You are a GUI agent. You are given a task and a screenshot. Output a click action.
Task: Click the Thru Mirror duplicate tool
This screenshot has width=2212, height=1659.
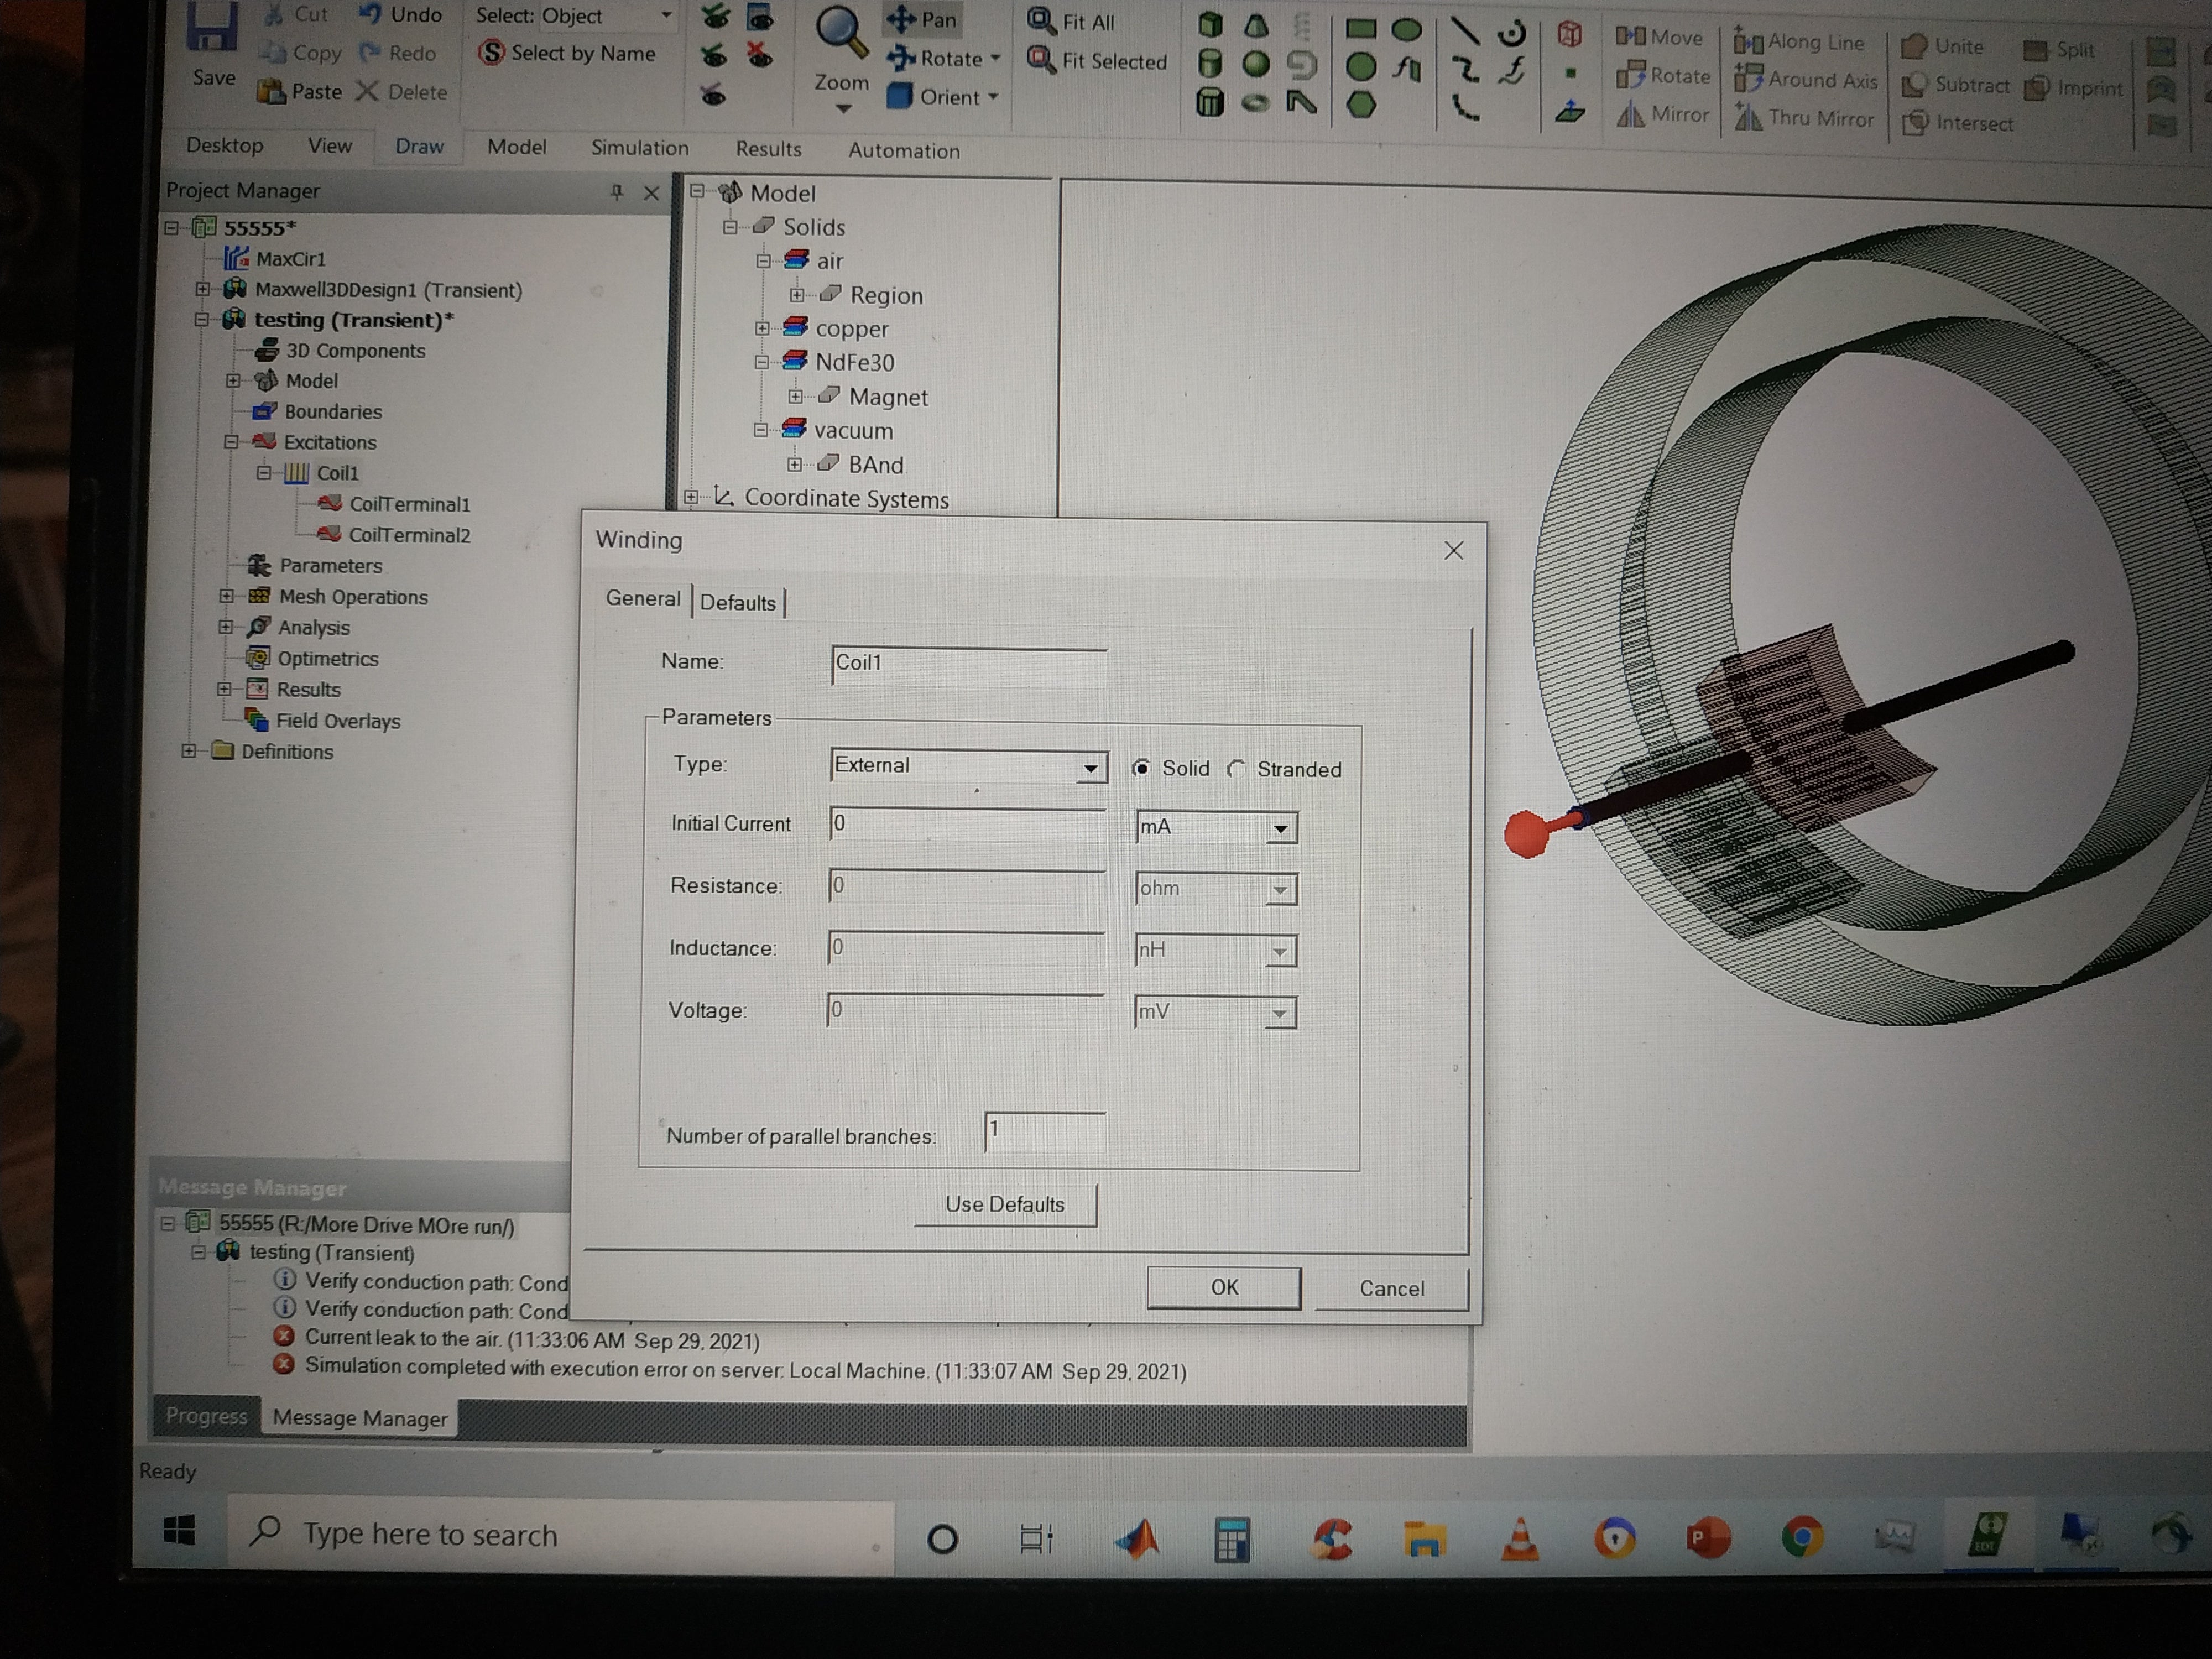[1804, 118]
